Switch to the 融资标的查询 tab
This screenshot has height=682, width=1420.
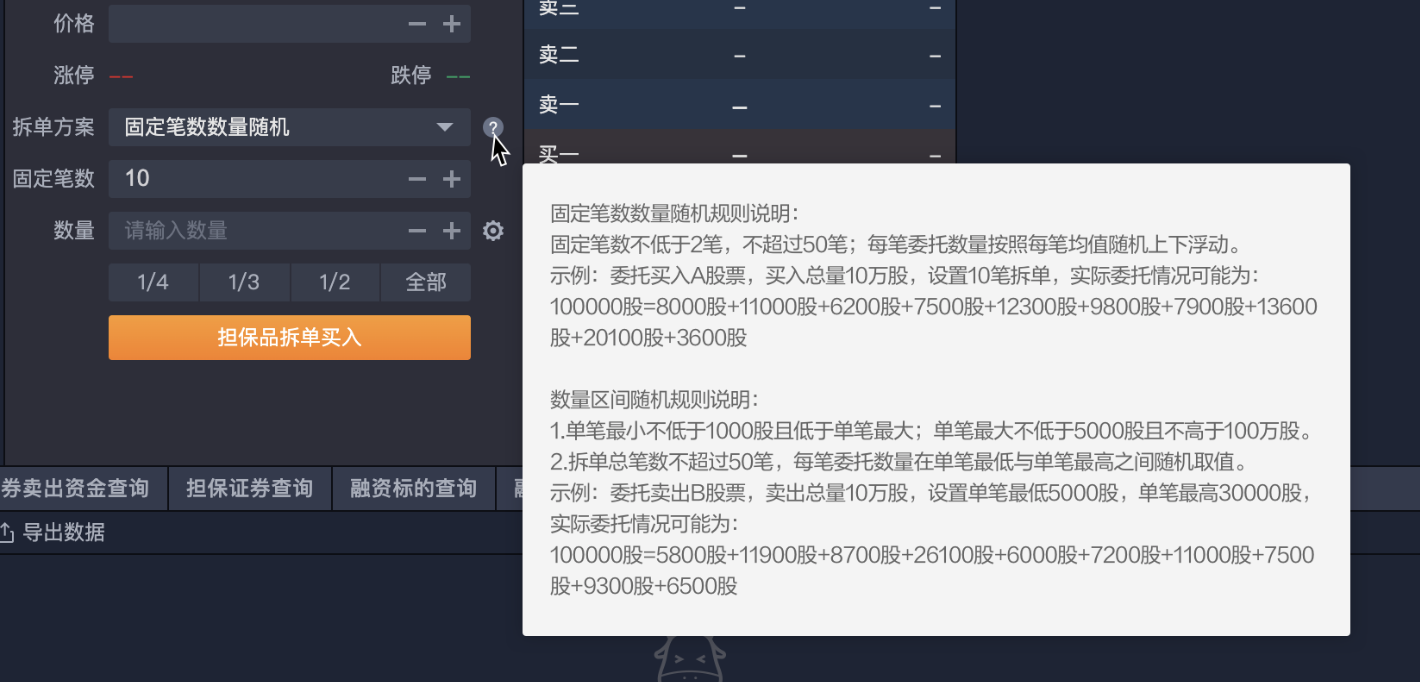pos(413,488)
